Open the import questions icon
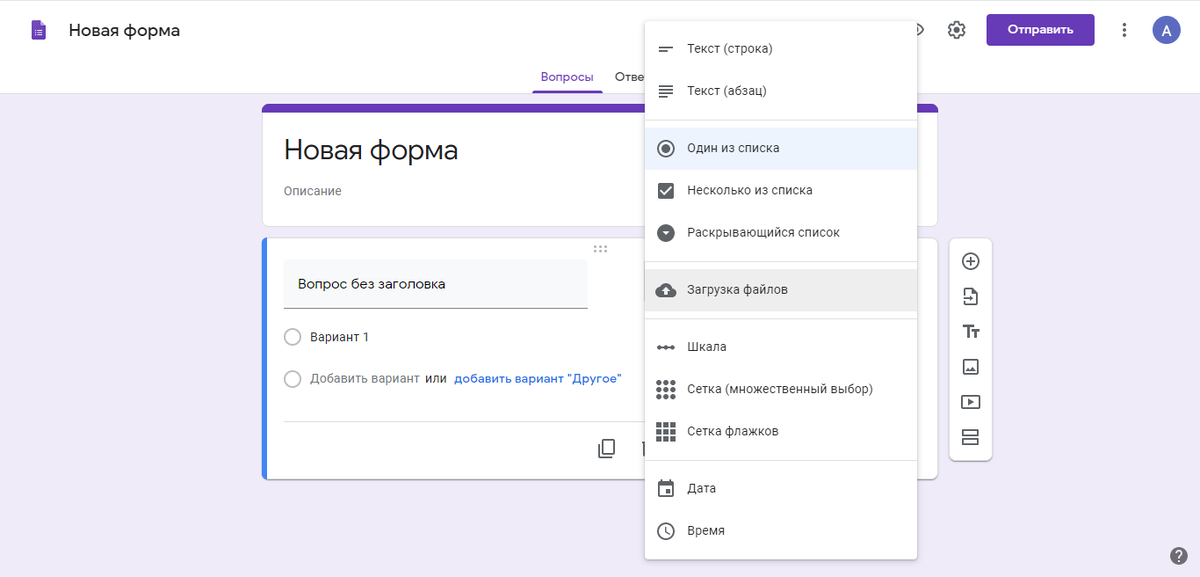The height and width of the screenshot is (577, 1200). pyautogui.click(x=970, y=295)
